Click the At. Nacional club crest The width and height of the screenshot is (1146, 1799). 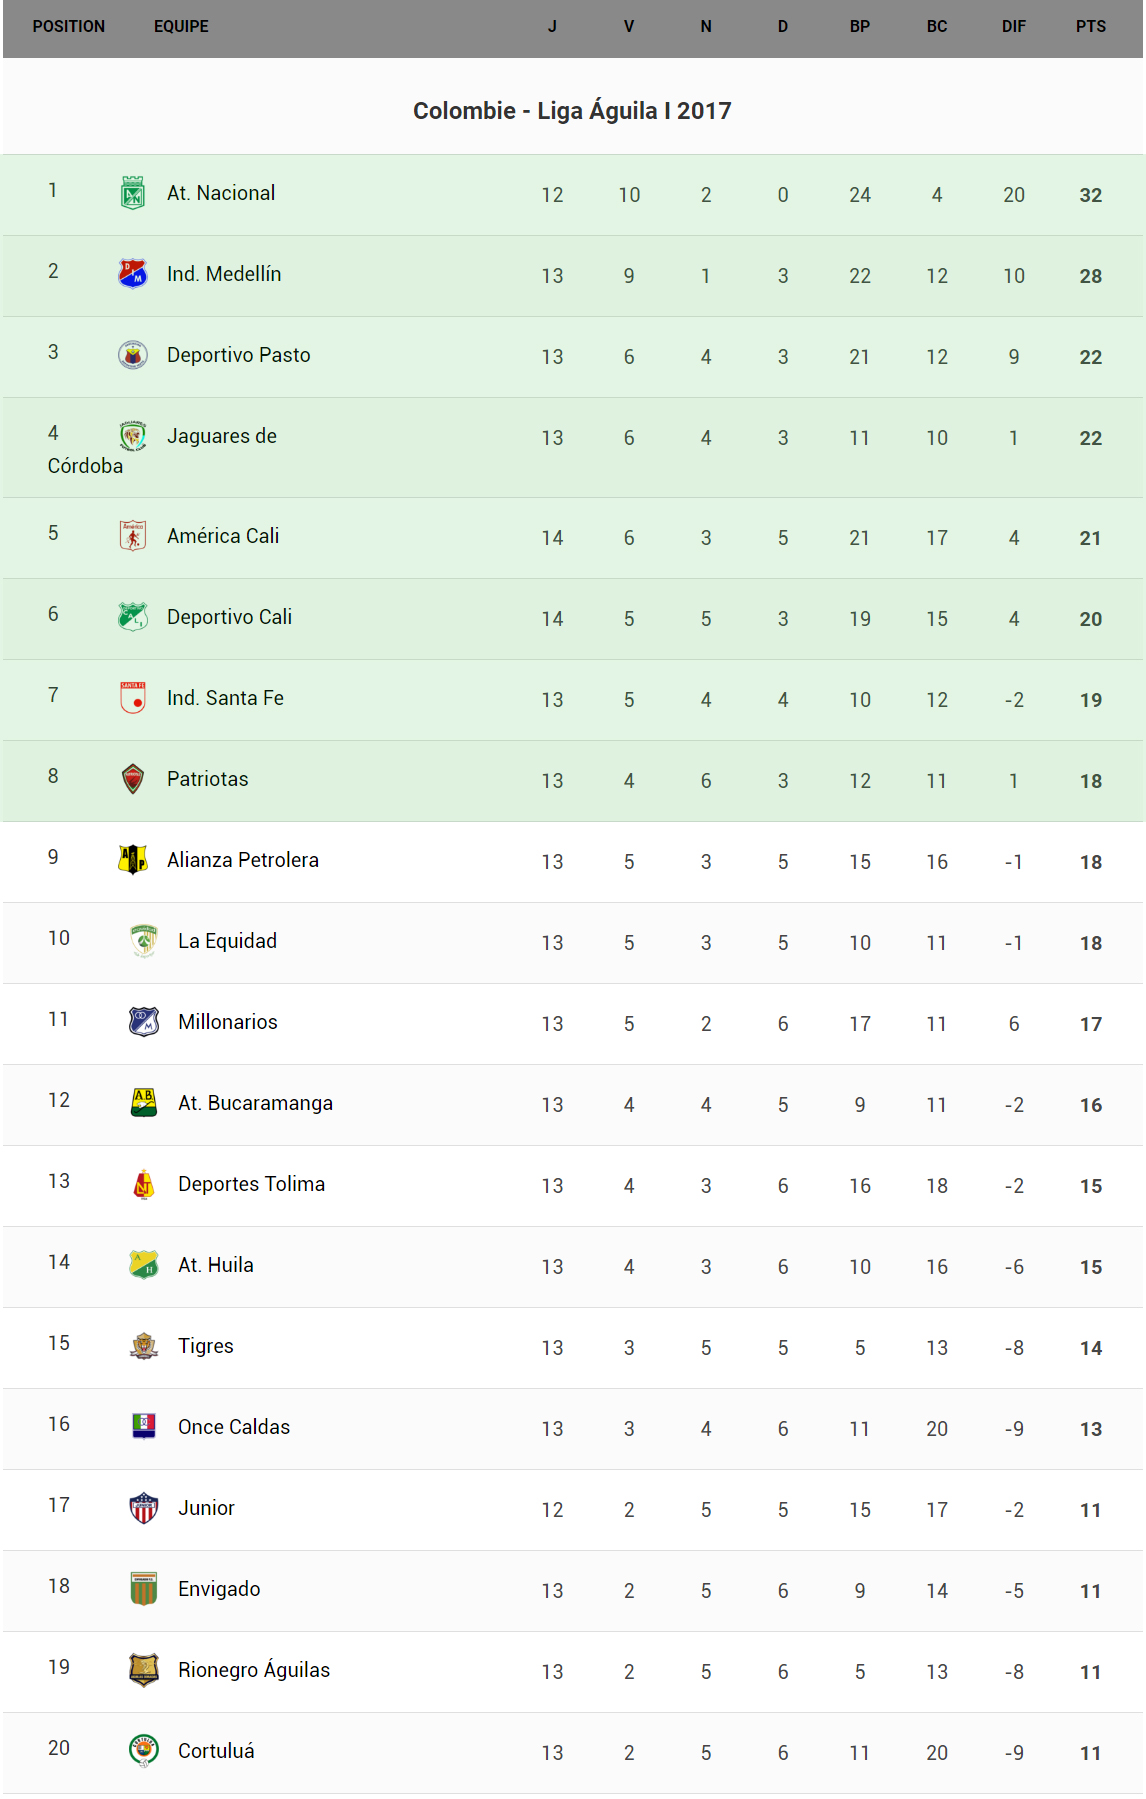point(133,193)
